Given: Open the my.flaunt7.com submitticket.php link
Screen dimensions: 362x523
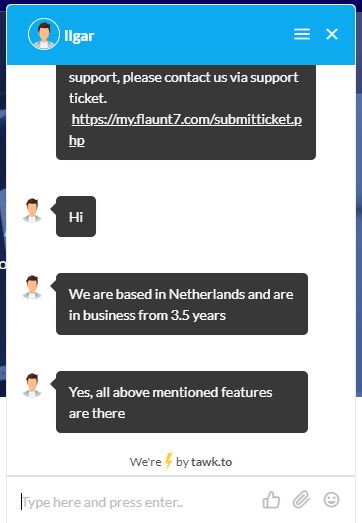Looking at the screenshot, I should tap(186, 130).
